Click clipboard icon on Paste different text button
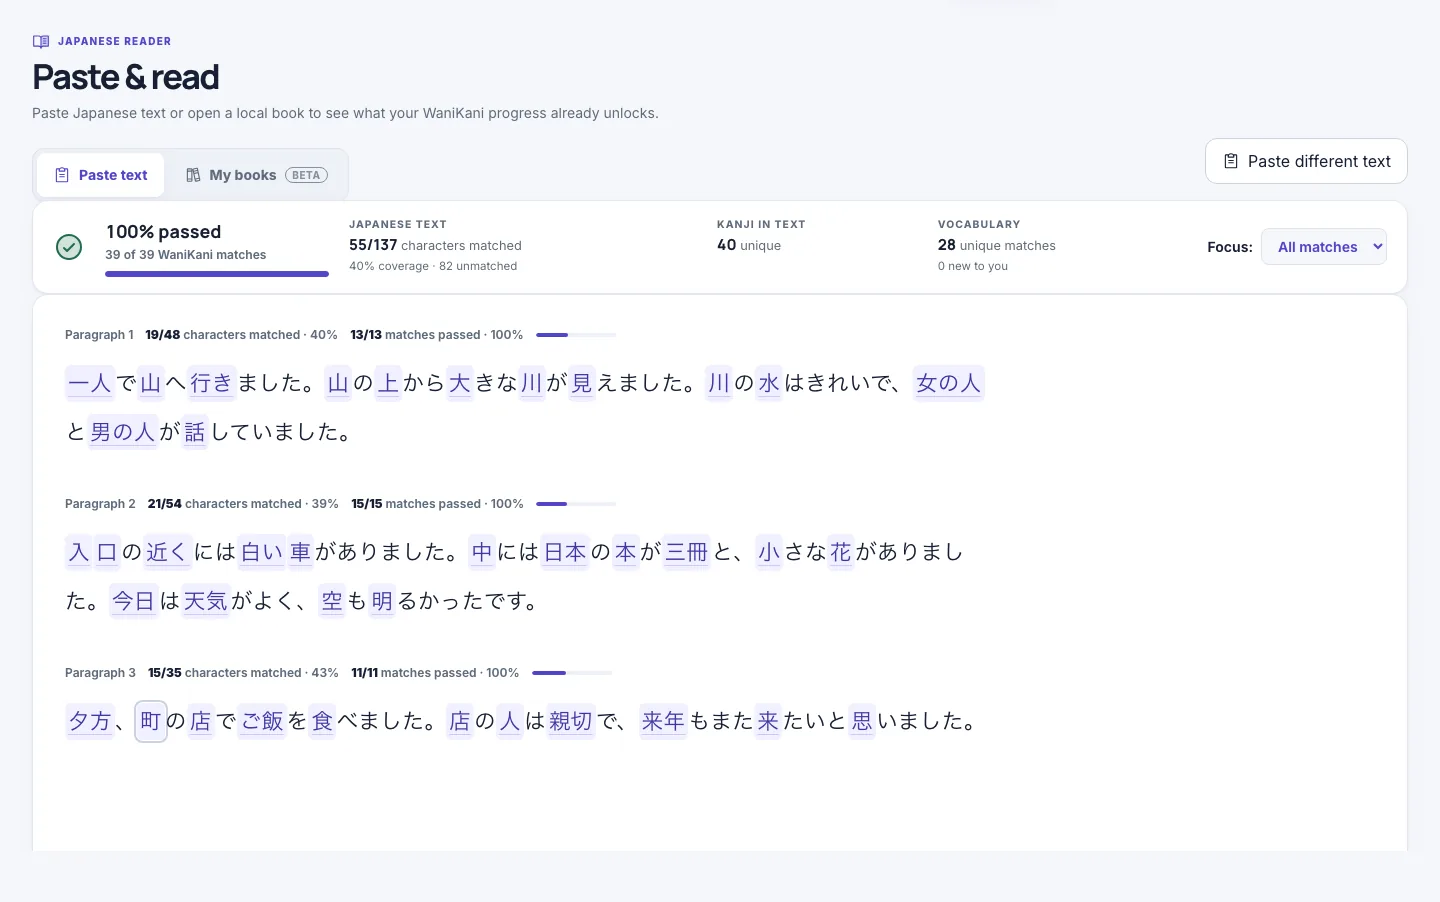This screenshot has width=1440, height=902. pyautogui.click(x=1231, y=161)
